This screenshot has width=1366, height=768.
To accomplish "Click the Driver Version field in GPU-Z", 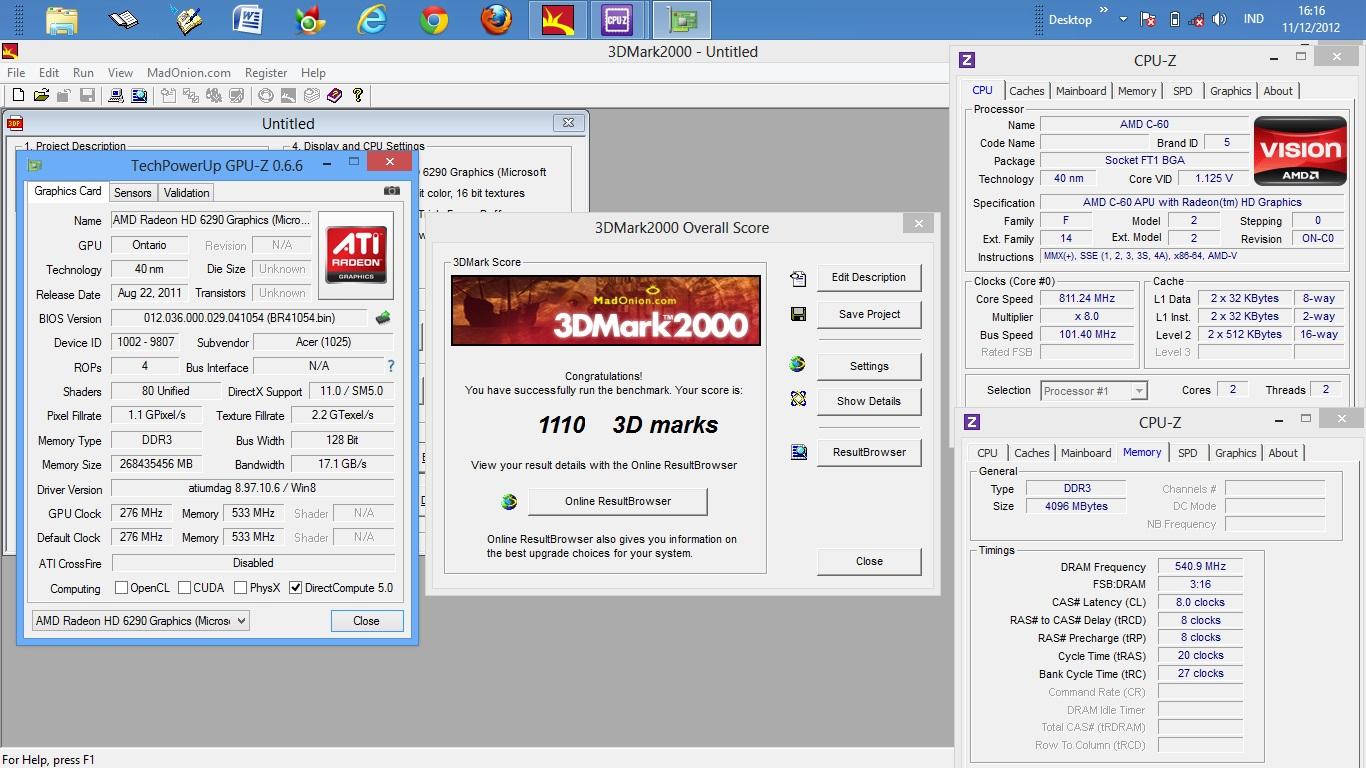I will 252,488.
